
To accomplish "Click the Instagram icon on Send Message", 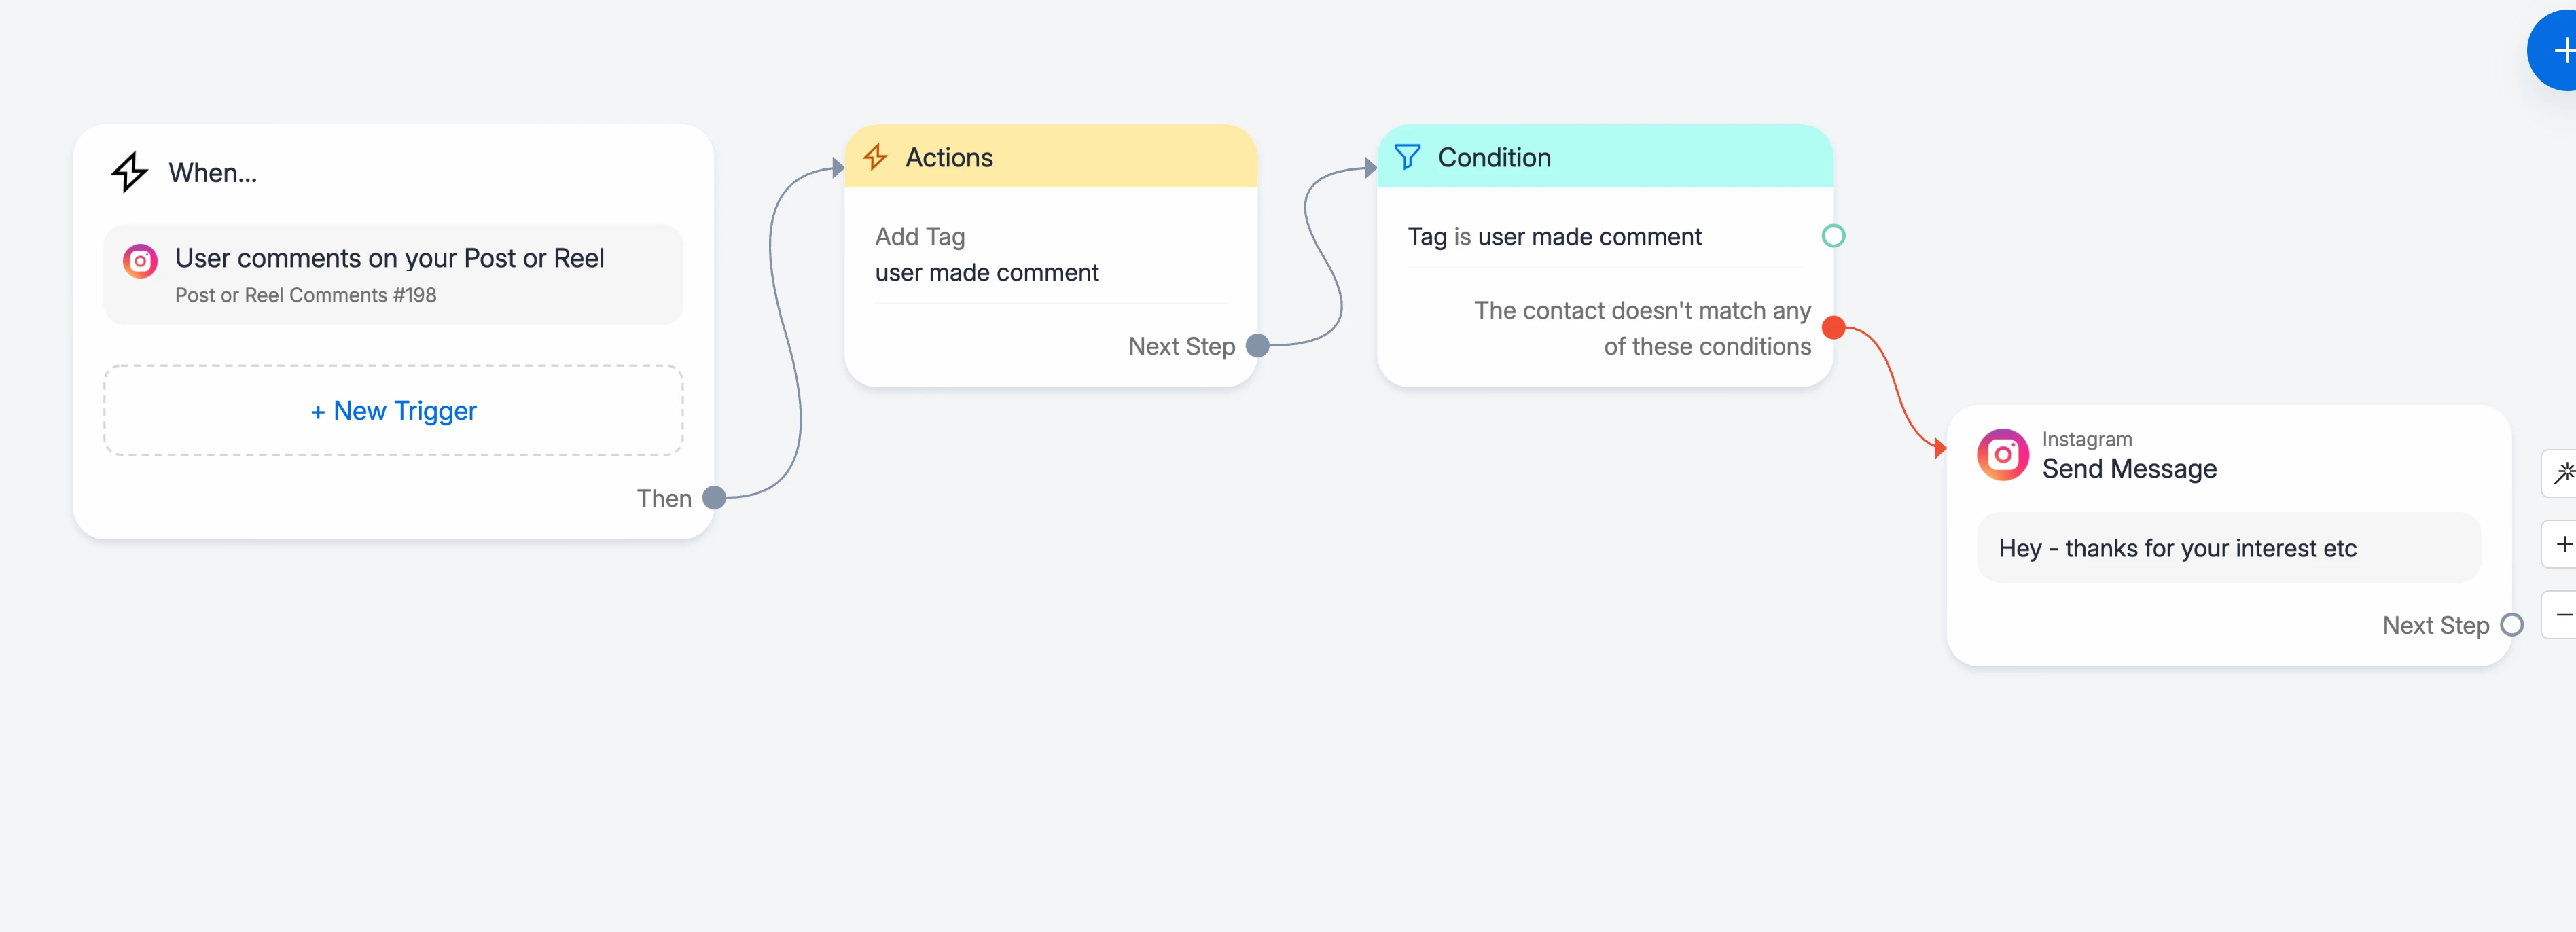I will 2002,455.
